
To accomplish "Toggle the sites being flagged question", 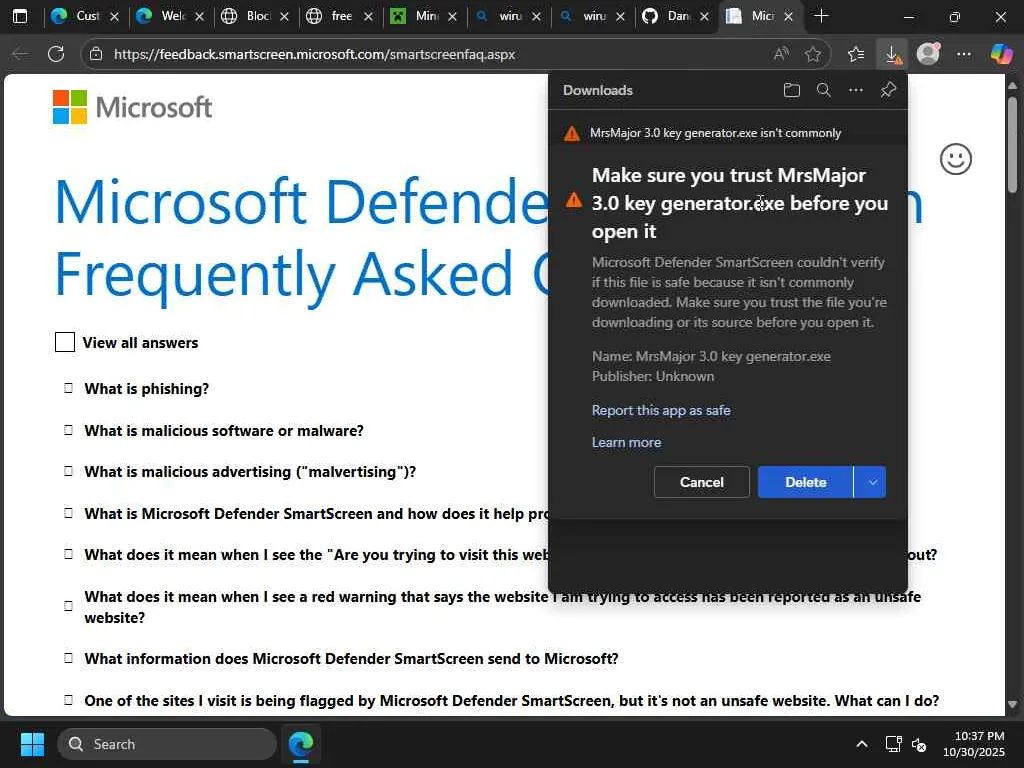I will point(68,700).
